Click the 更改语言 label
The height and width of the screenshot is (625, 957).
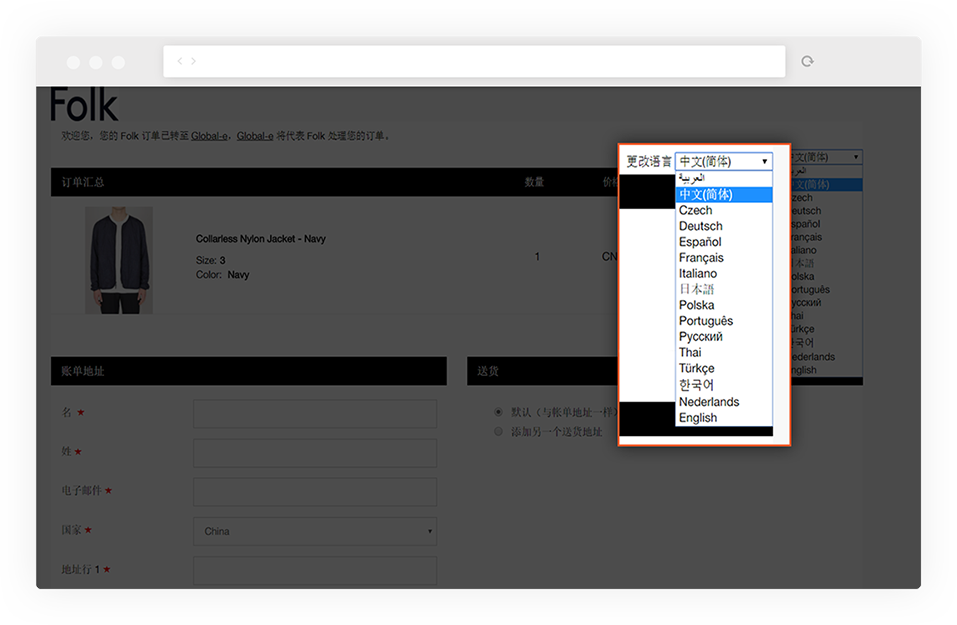[x=649, y=161]
